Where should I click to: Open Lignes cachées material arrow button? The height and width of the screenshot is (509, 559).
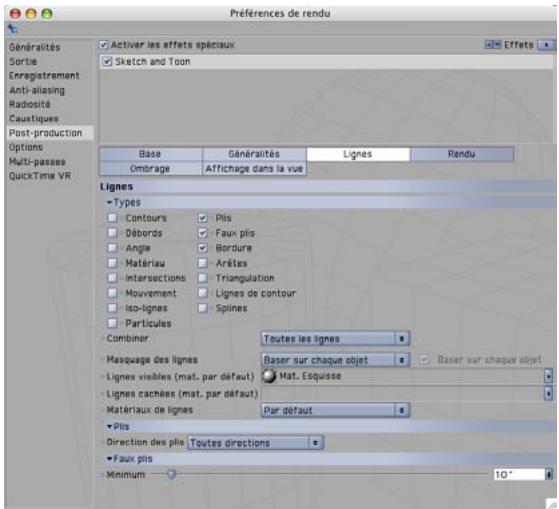[548, 393]
